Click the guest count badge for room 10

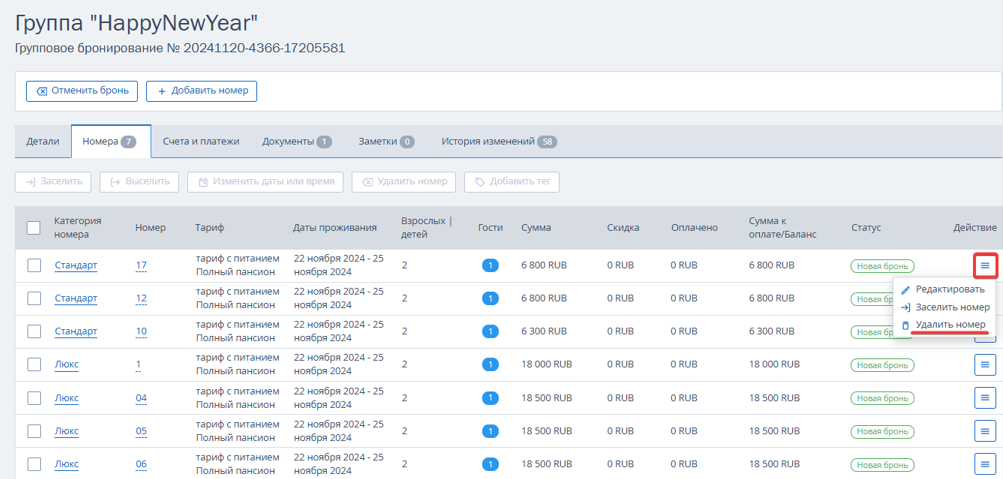[490, 331]
